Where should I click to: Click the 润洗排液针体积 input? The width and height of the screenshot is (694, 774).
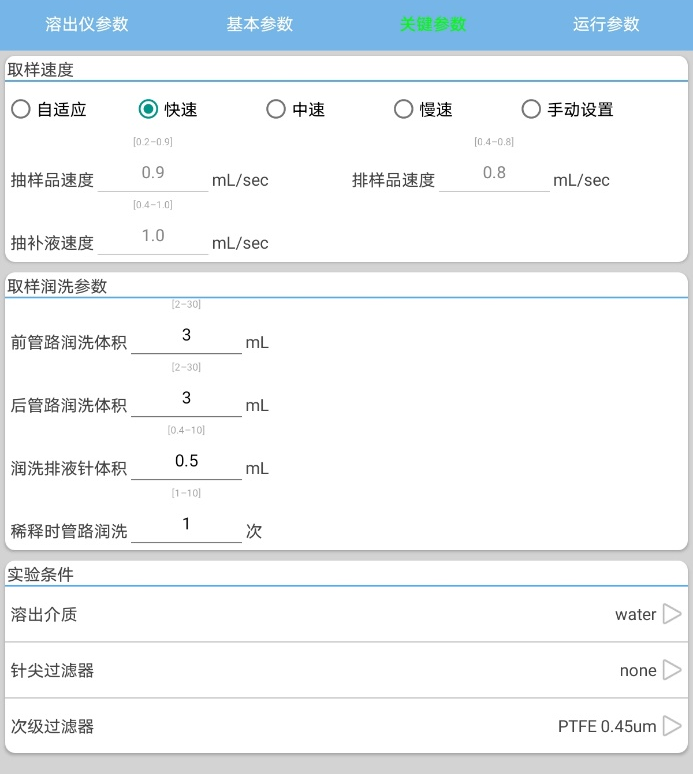click(x=186, y=462)
